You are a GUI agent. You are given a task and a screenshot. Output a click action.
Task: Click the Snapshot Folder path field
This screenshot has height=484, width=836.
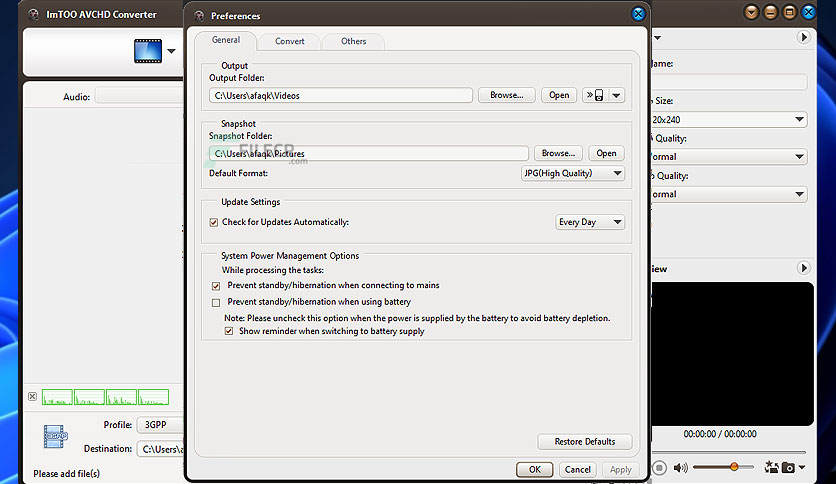point(368,154)
